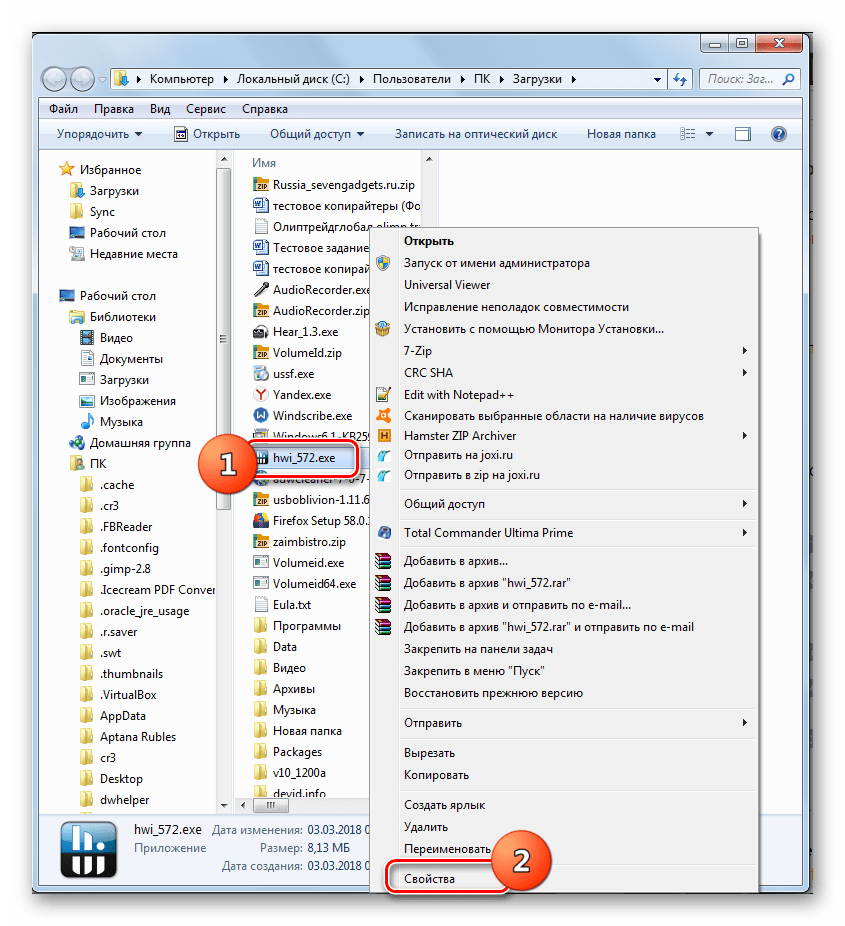
Task: Open the Вид menu
Action: pyautogui.click(x=159, y=109)
